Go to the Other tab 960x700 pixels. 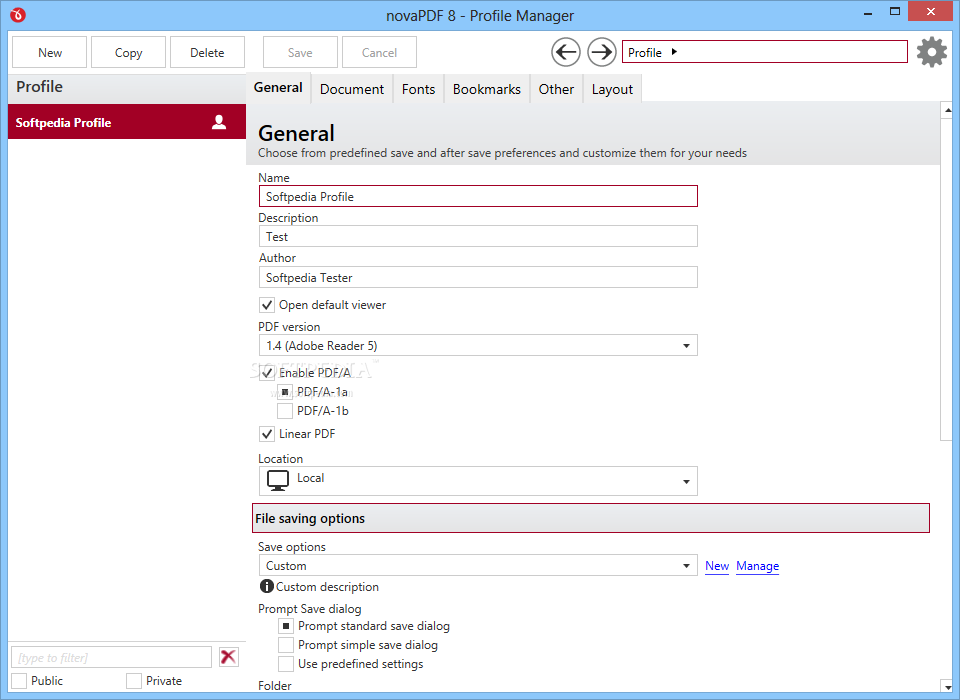(556, 89)
